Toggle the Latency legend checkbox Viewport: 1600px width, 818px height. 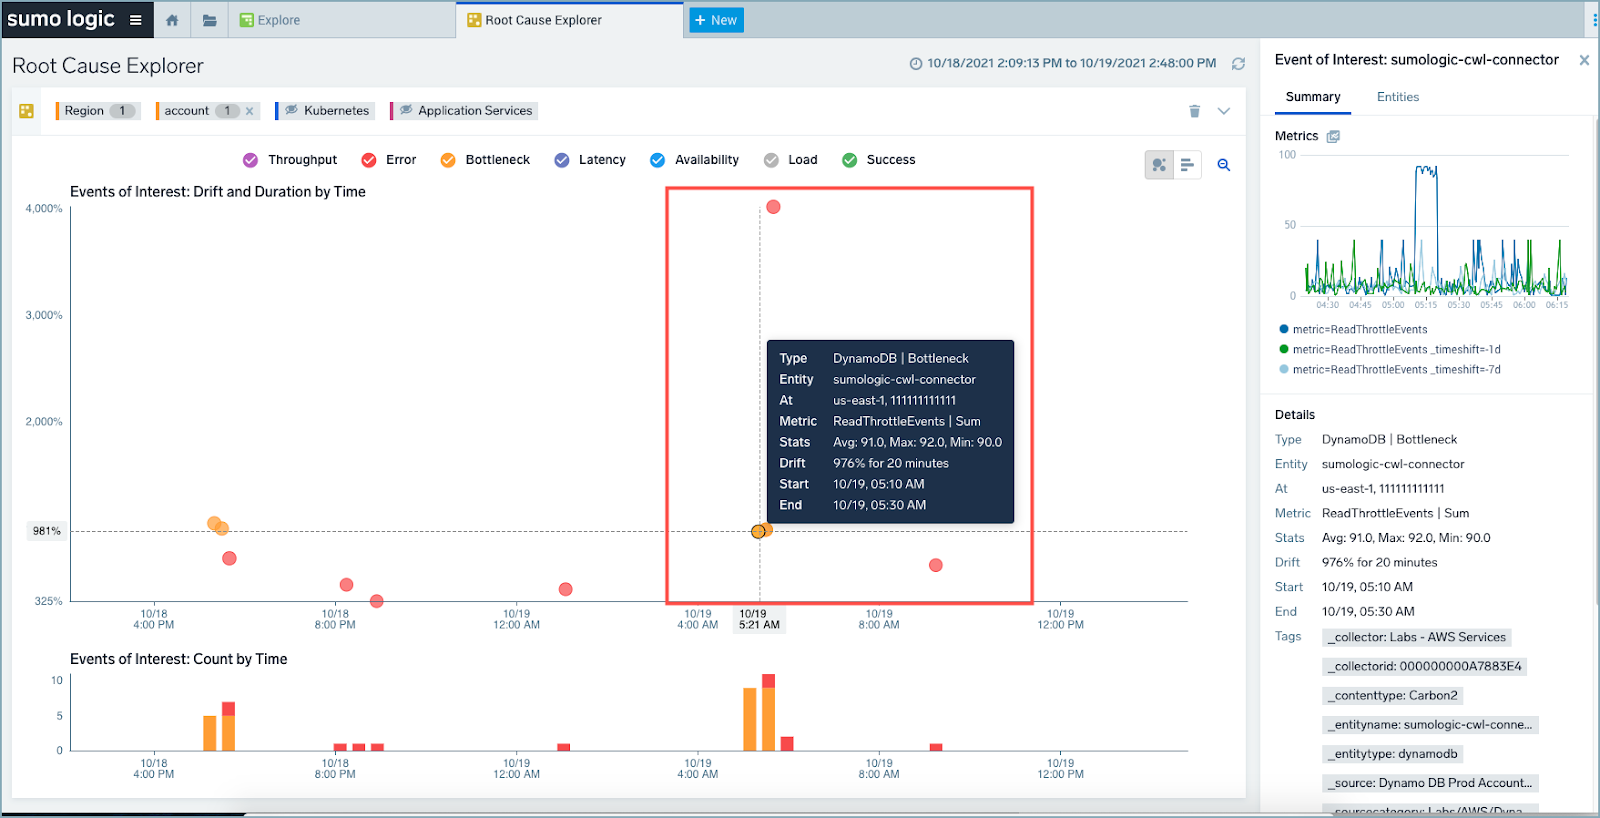point(562,160)
